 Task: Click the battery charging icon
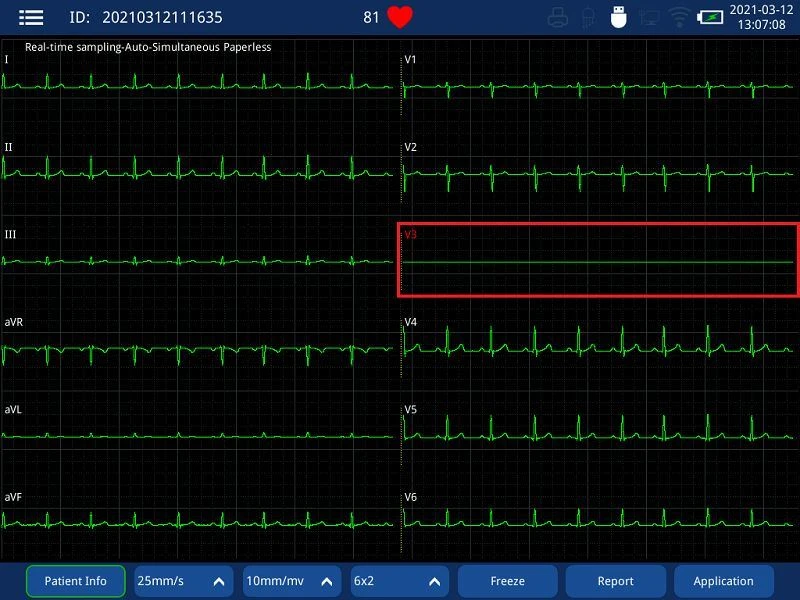tap(710, 18)
